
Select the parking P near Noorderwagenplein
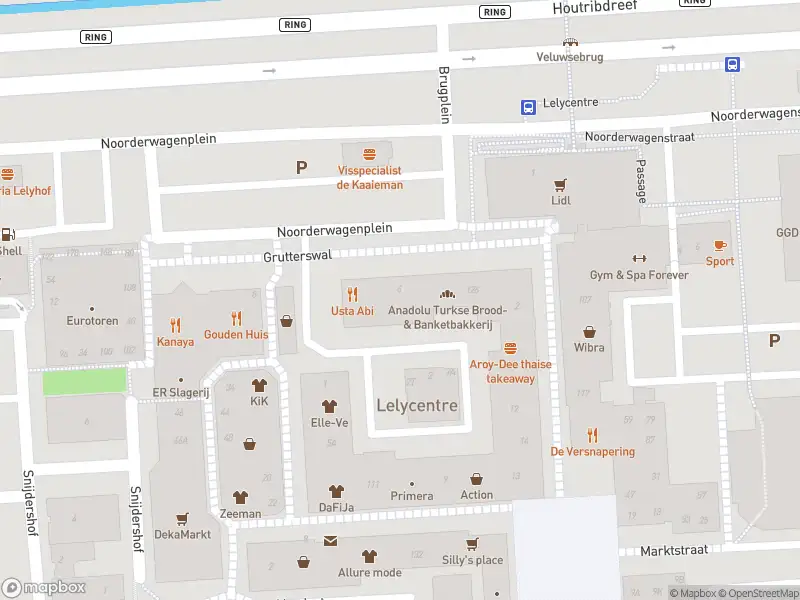pyautogui.click(x=301, y=168)
